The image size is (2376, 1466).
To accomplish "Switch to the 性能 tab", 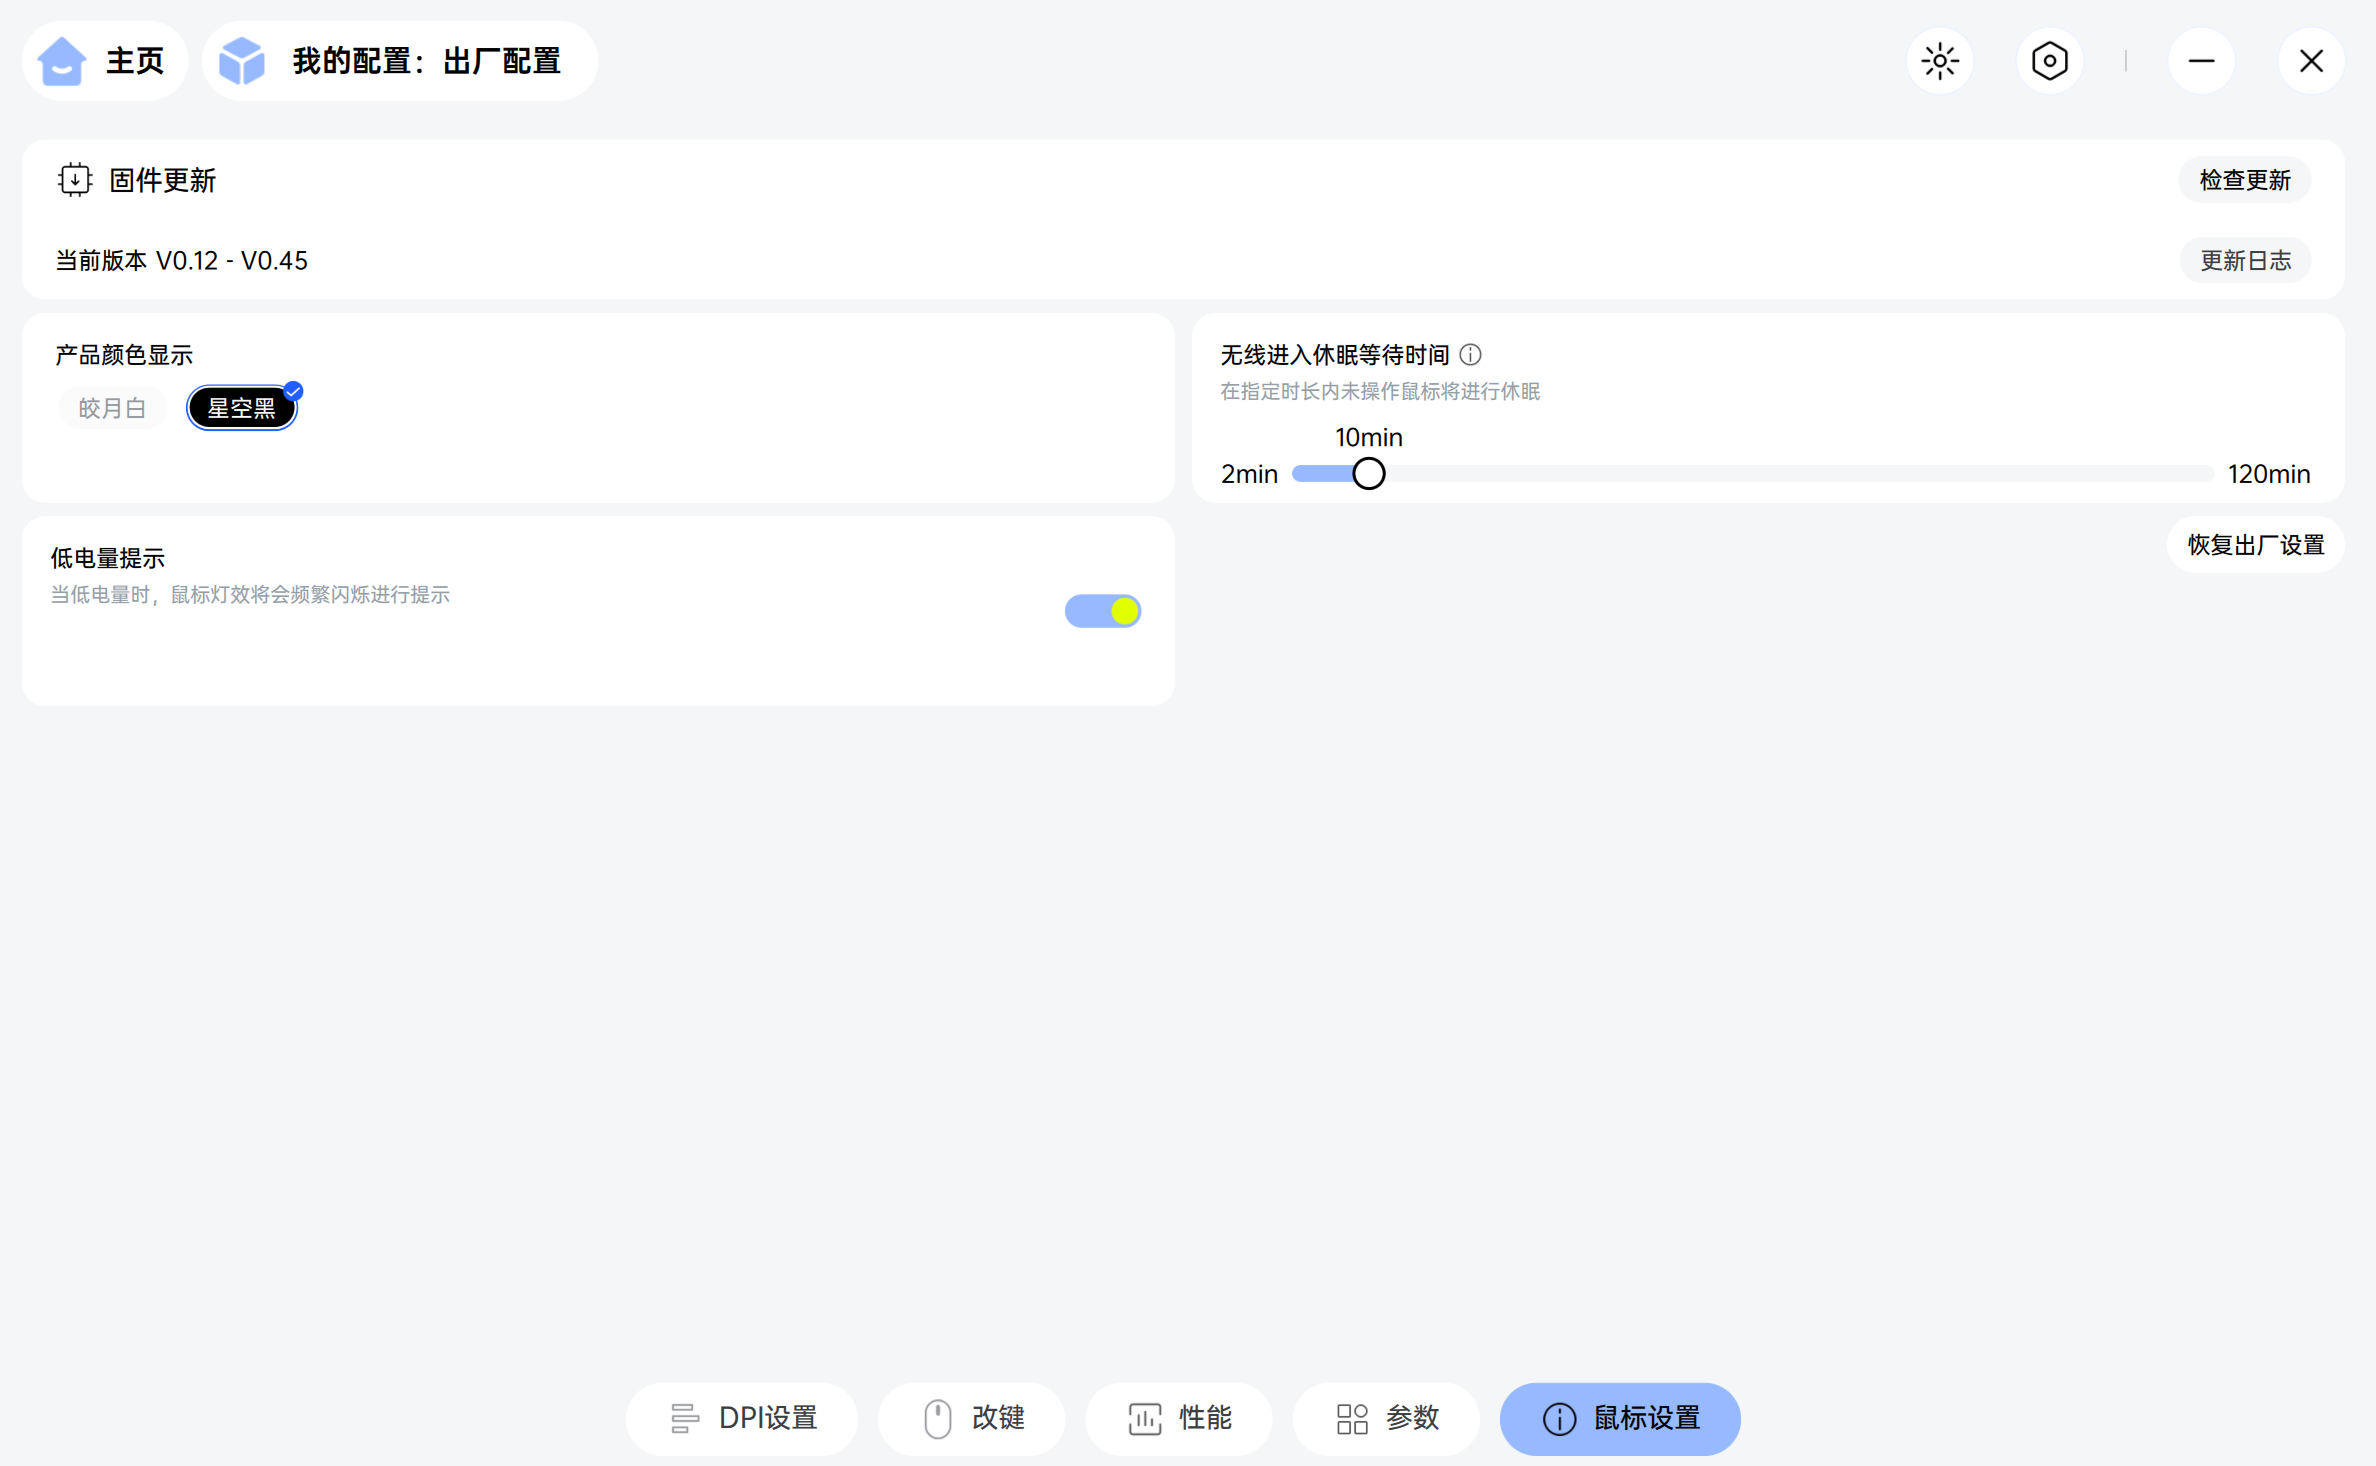I will tap(1179, 1418).
